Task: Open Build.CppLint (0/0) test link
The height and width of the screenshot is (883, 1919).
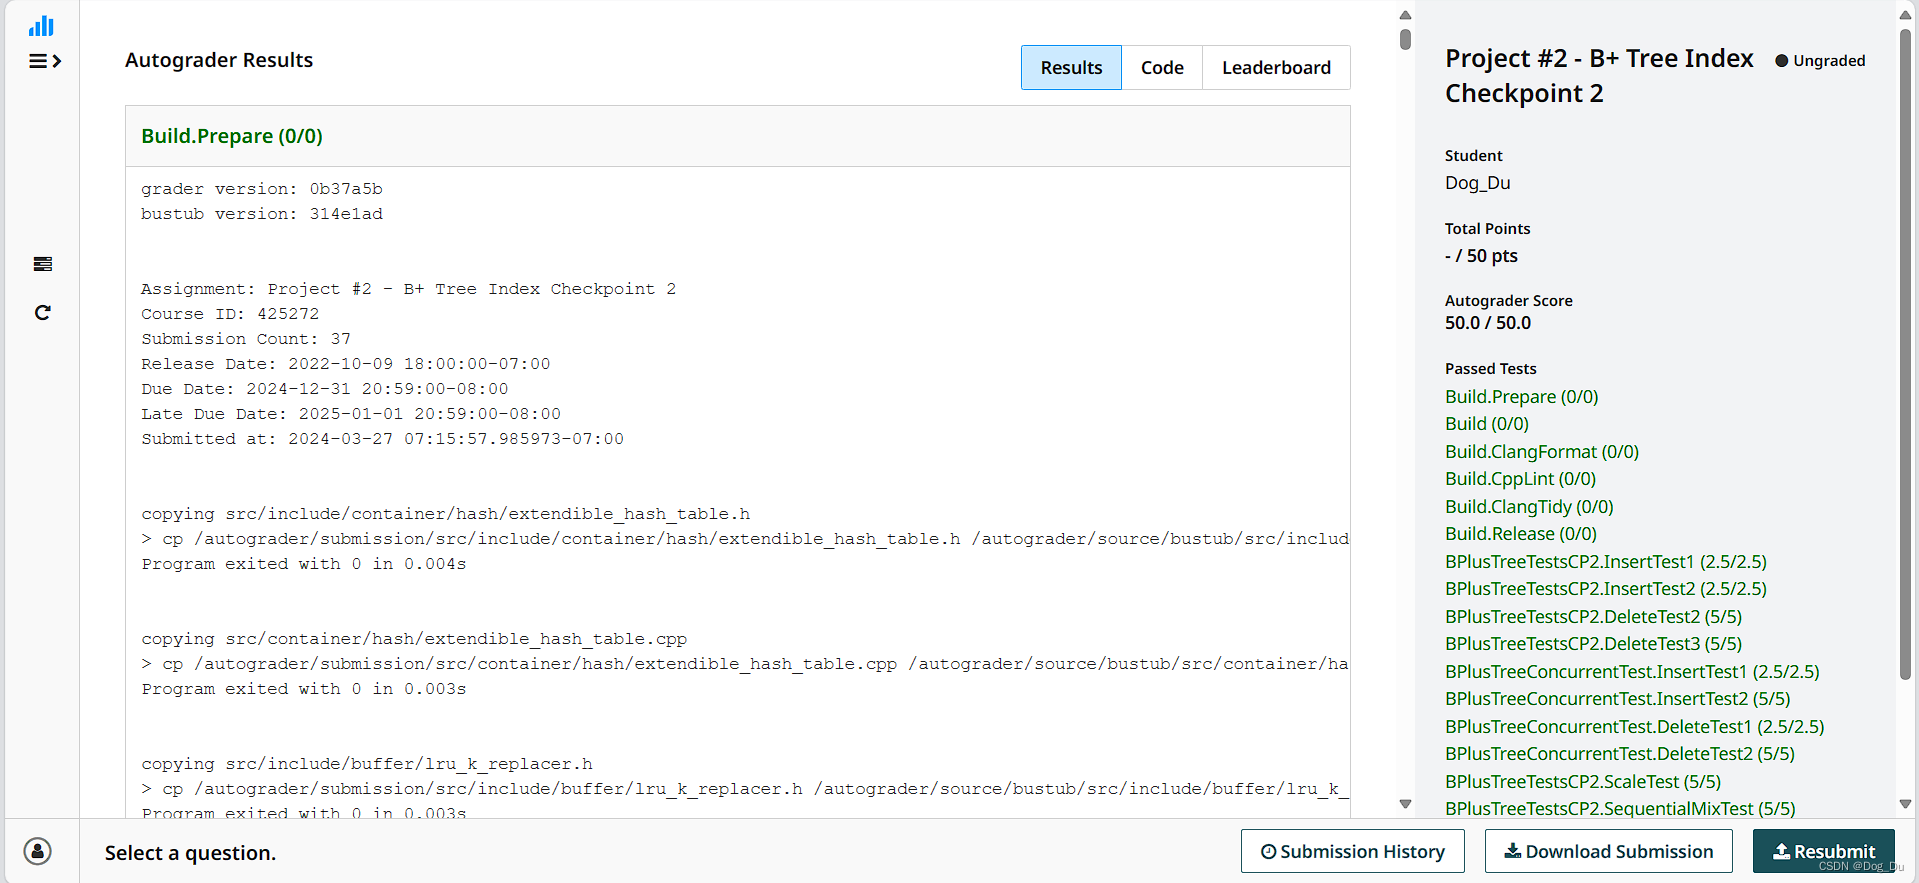Action: point(1520,479)
